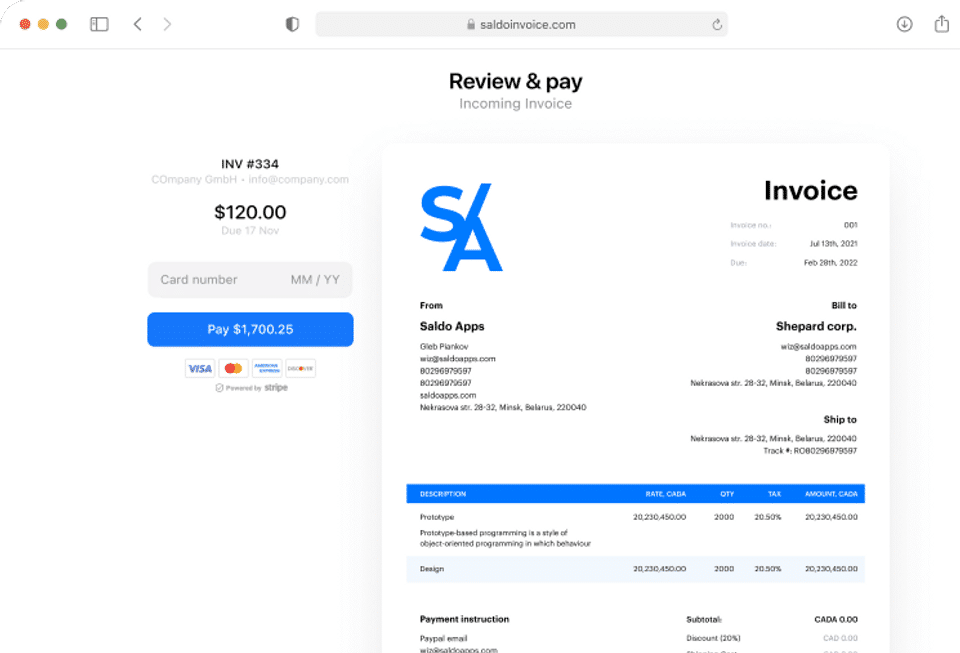Click the blue SA company logo

pyautogui.click(x=462, y=227)
